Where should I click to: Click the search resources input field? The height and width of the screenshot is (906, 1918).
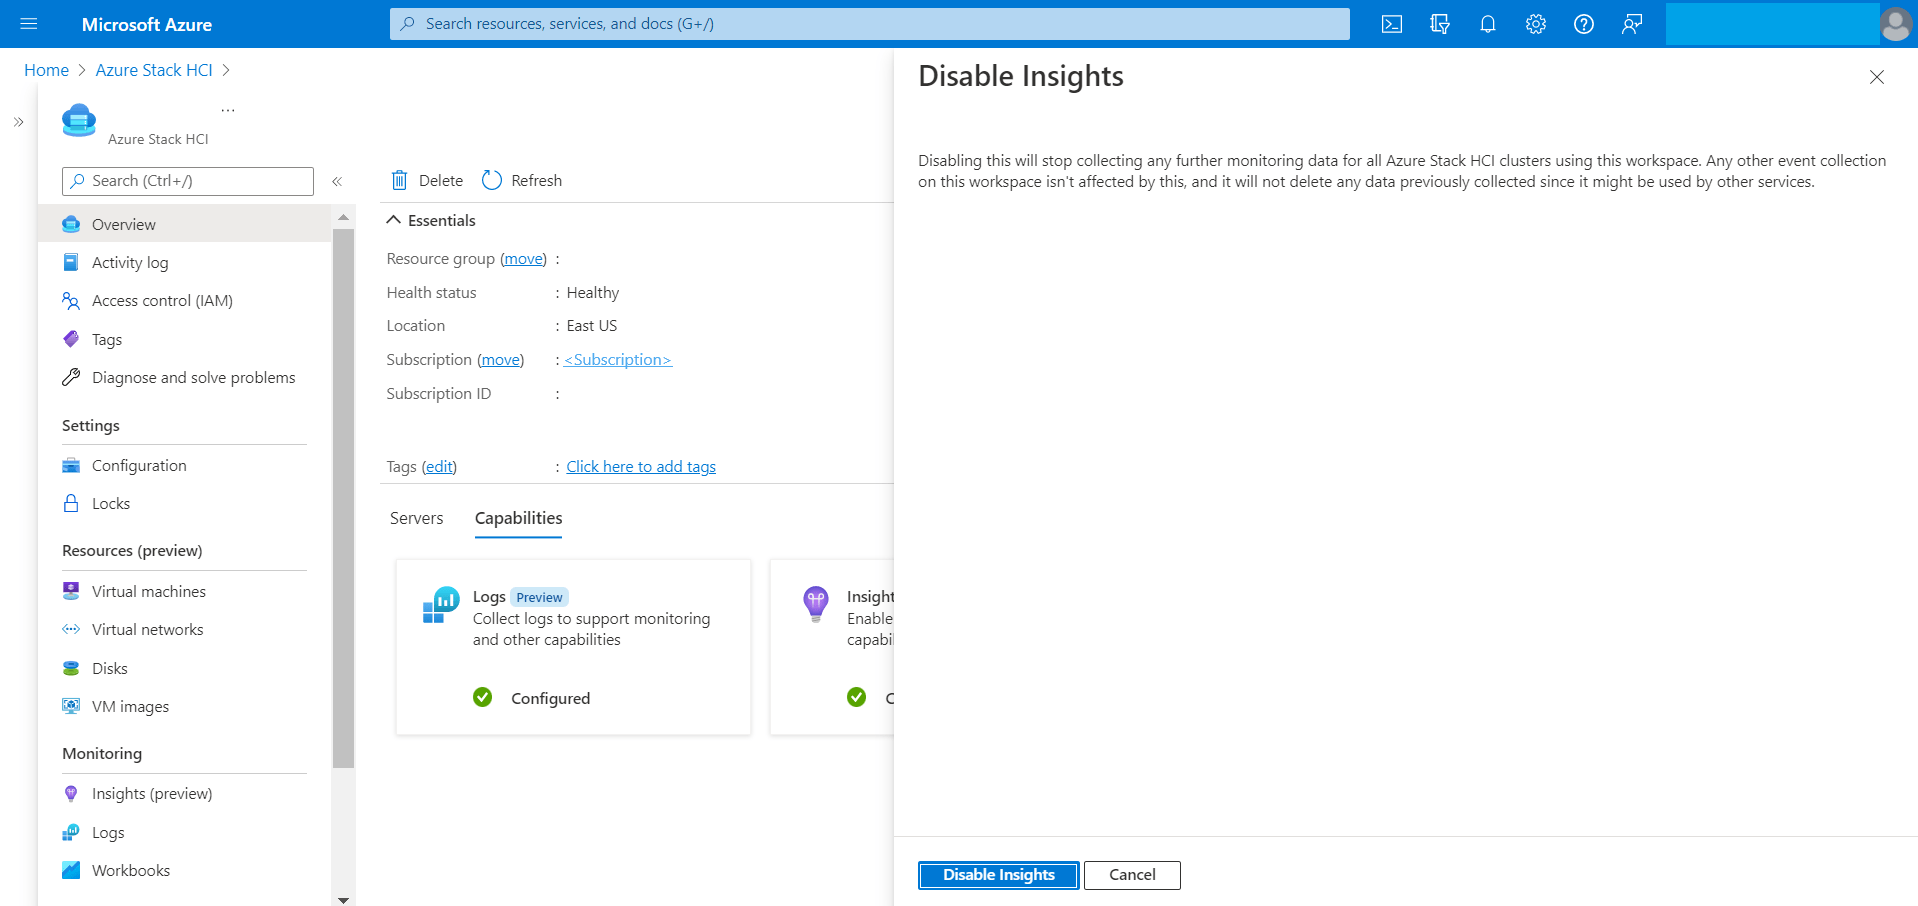[x=870, y=23]
